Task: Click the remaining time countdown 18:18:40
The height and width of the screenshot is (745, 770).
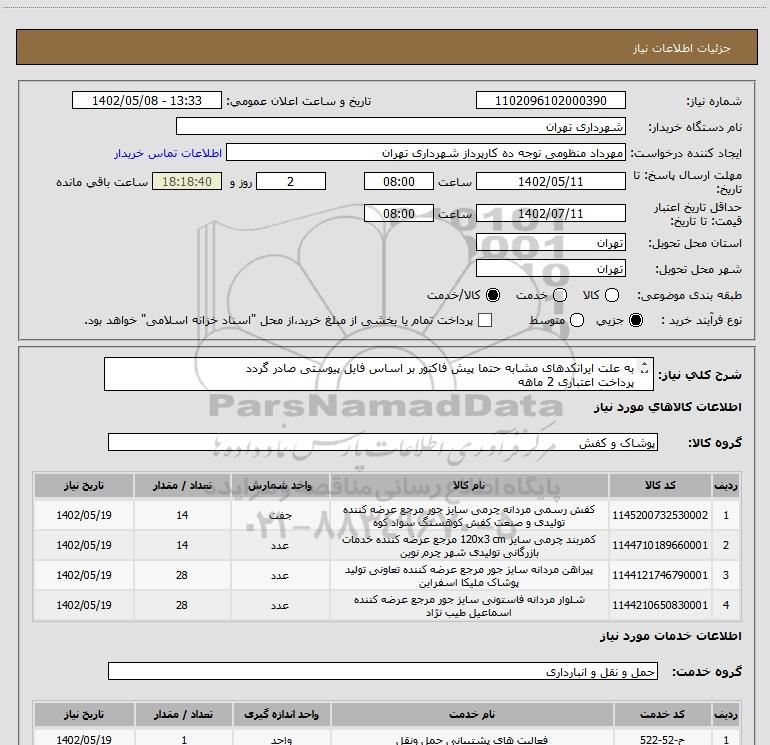Action: (187, 181)
